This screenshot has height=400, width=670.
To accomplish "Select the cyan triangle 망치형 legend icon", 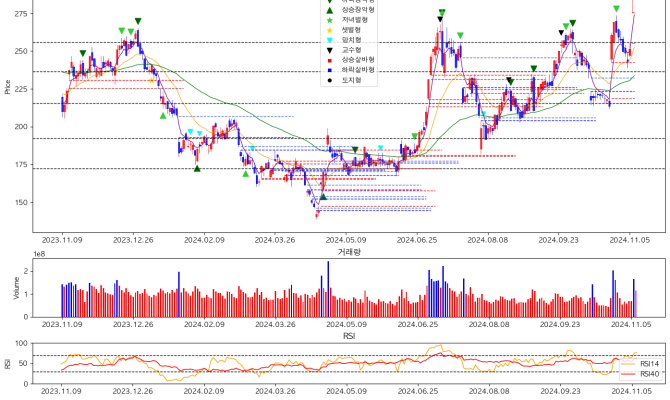I will [x=330, y=40].
